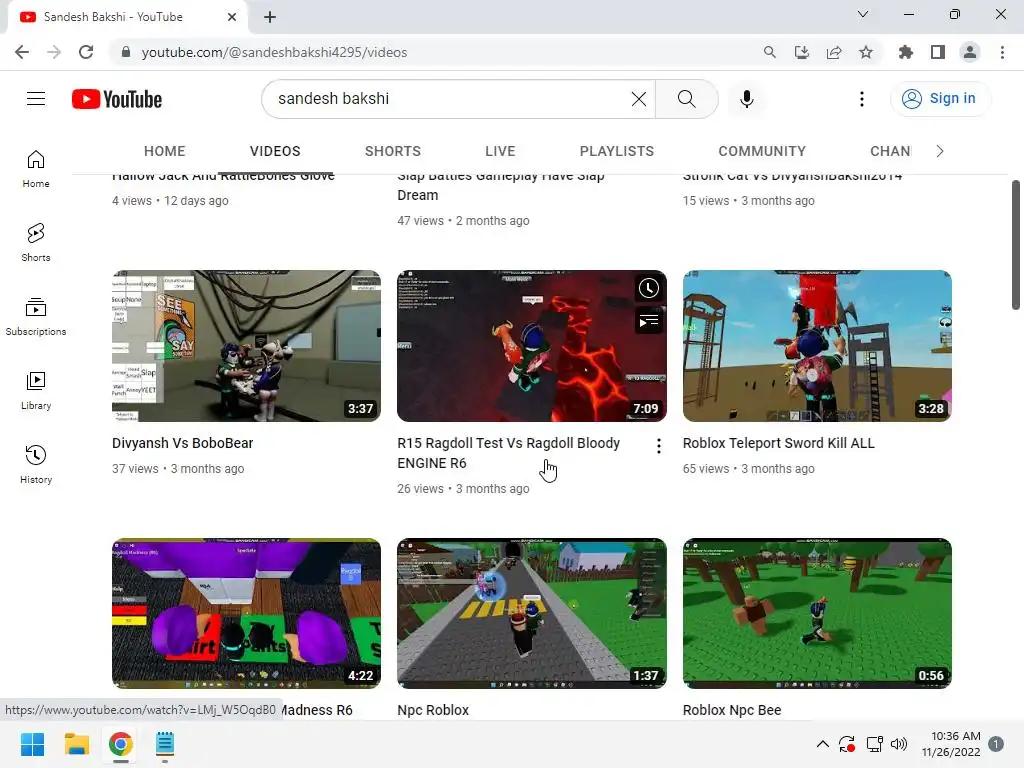Viewport: 1024px width, 768px height.
Task: Open the Chrome profile avatar
Action: [970, 52]
